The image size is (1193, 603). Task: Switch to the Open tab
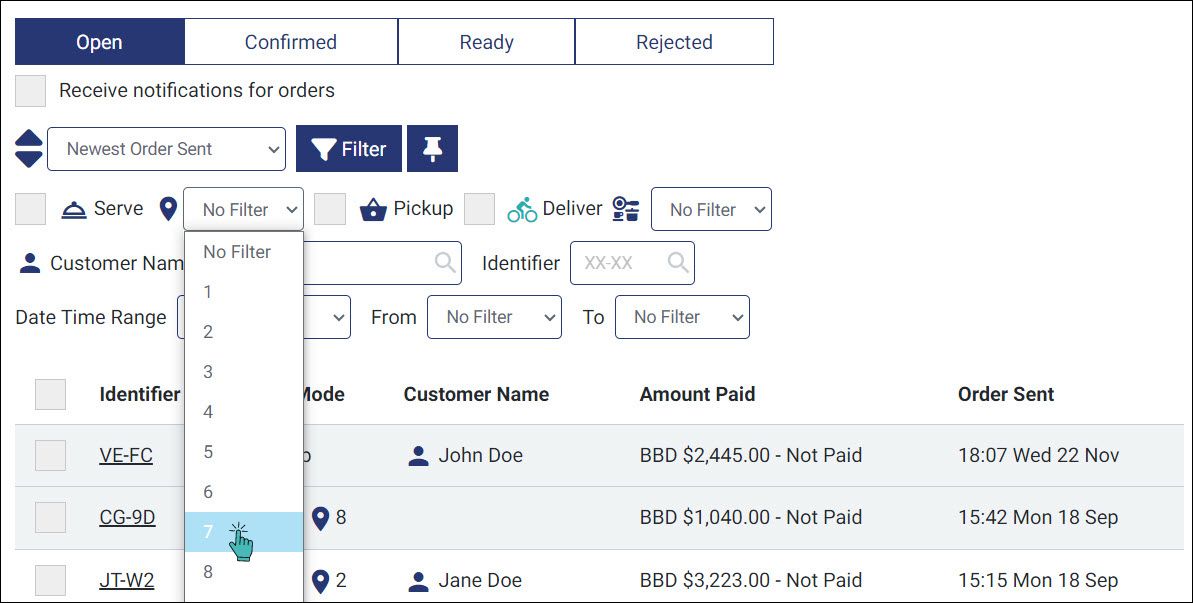point(100,42)
